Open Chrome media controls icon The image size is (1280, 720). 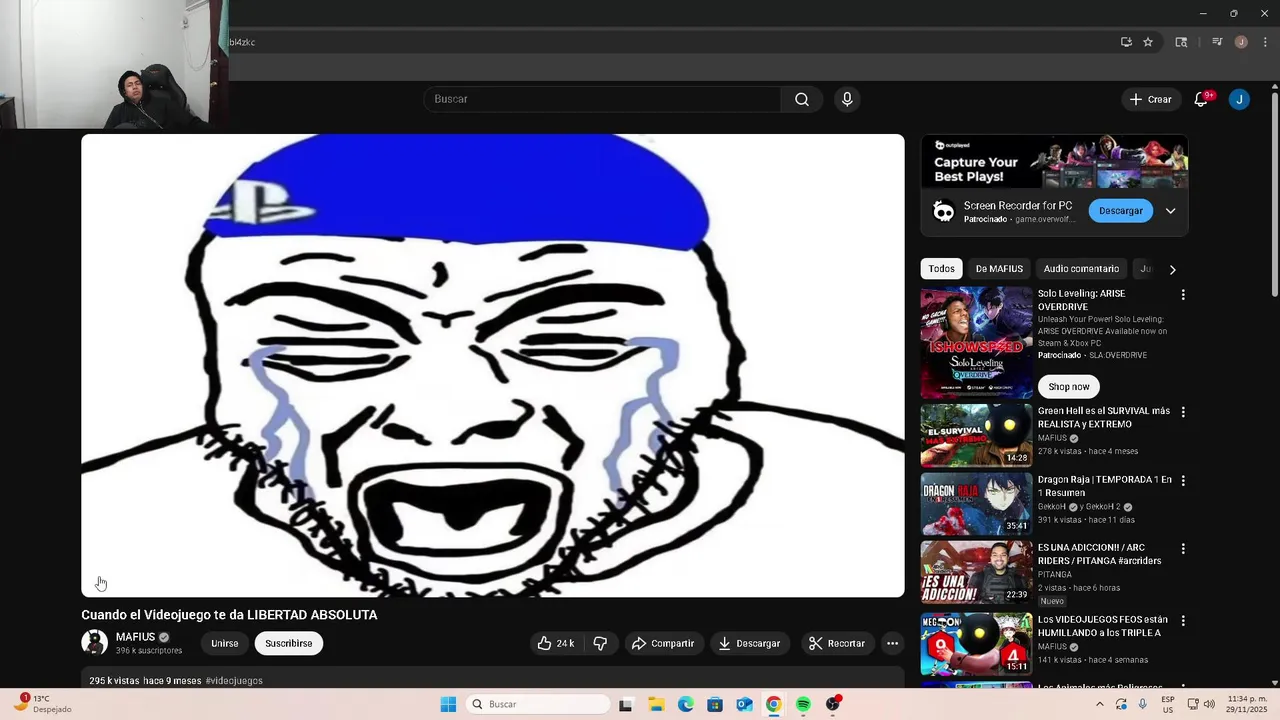point(1217,42)
